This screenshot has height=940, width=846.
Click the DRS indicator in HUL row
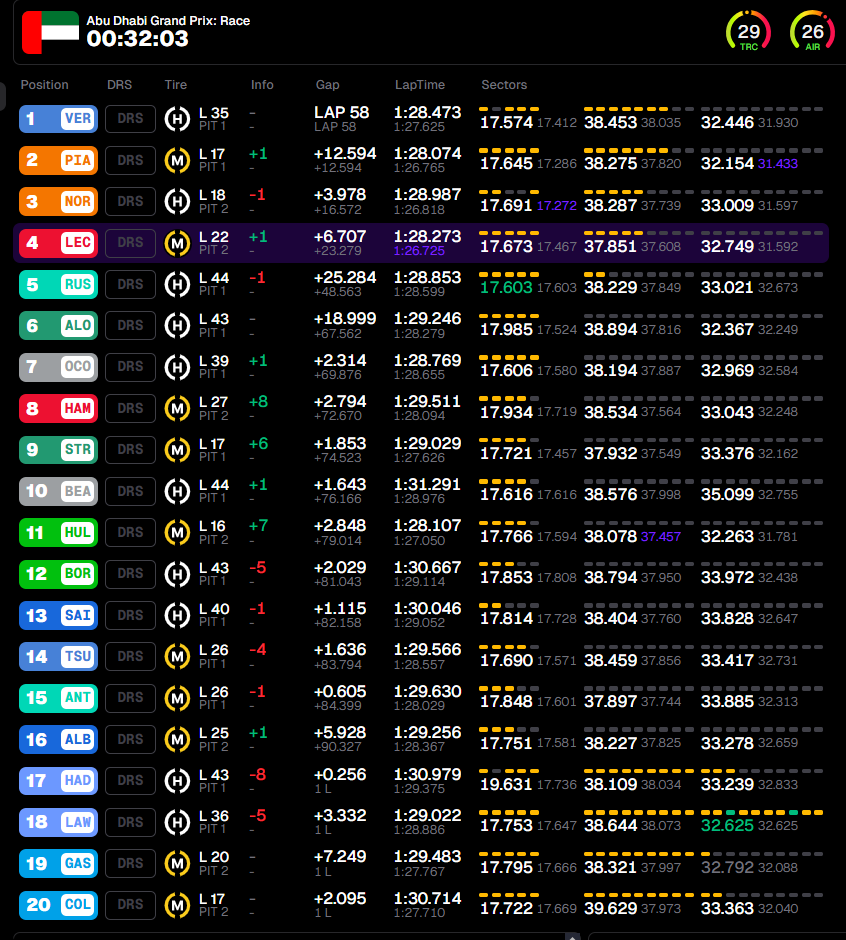(x=130, y=532)
